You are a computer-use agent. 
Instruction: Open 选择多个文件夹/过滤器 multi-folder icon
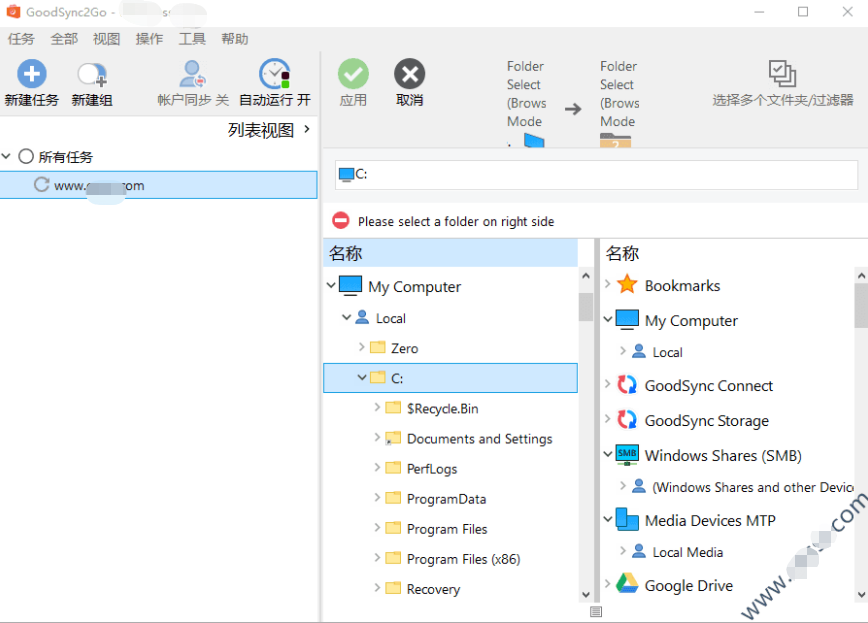point(782,74)
